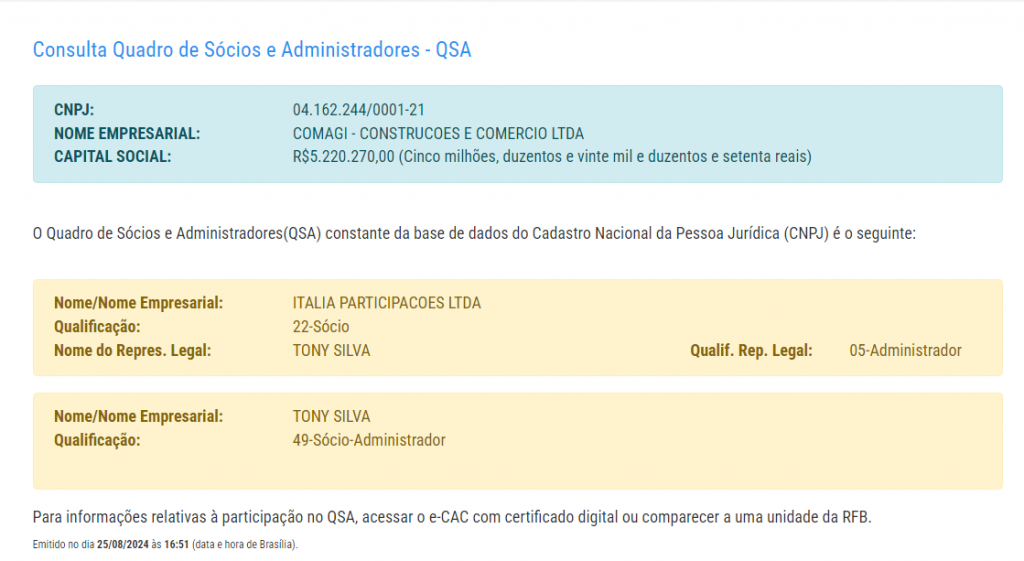Click the 22-Sócio qualification value
Screen dimensions: 1024x561
tap(320, 326)
